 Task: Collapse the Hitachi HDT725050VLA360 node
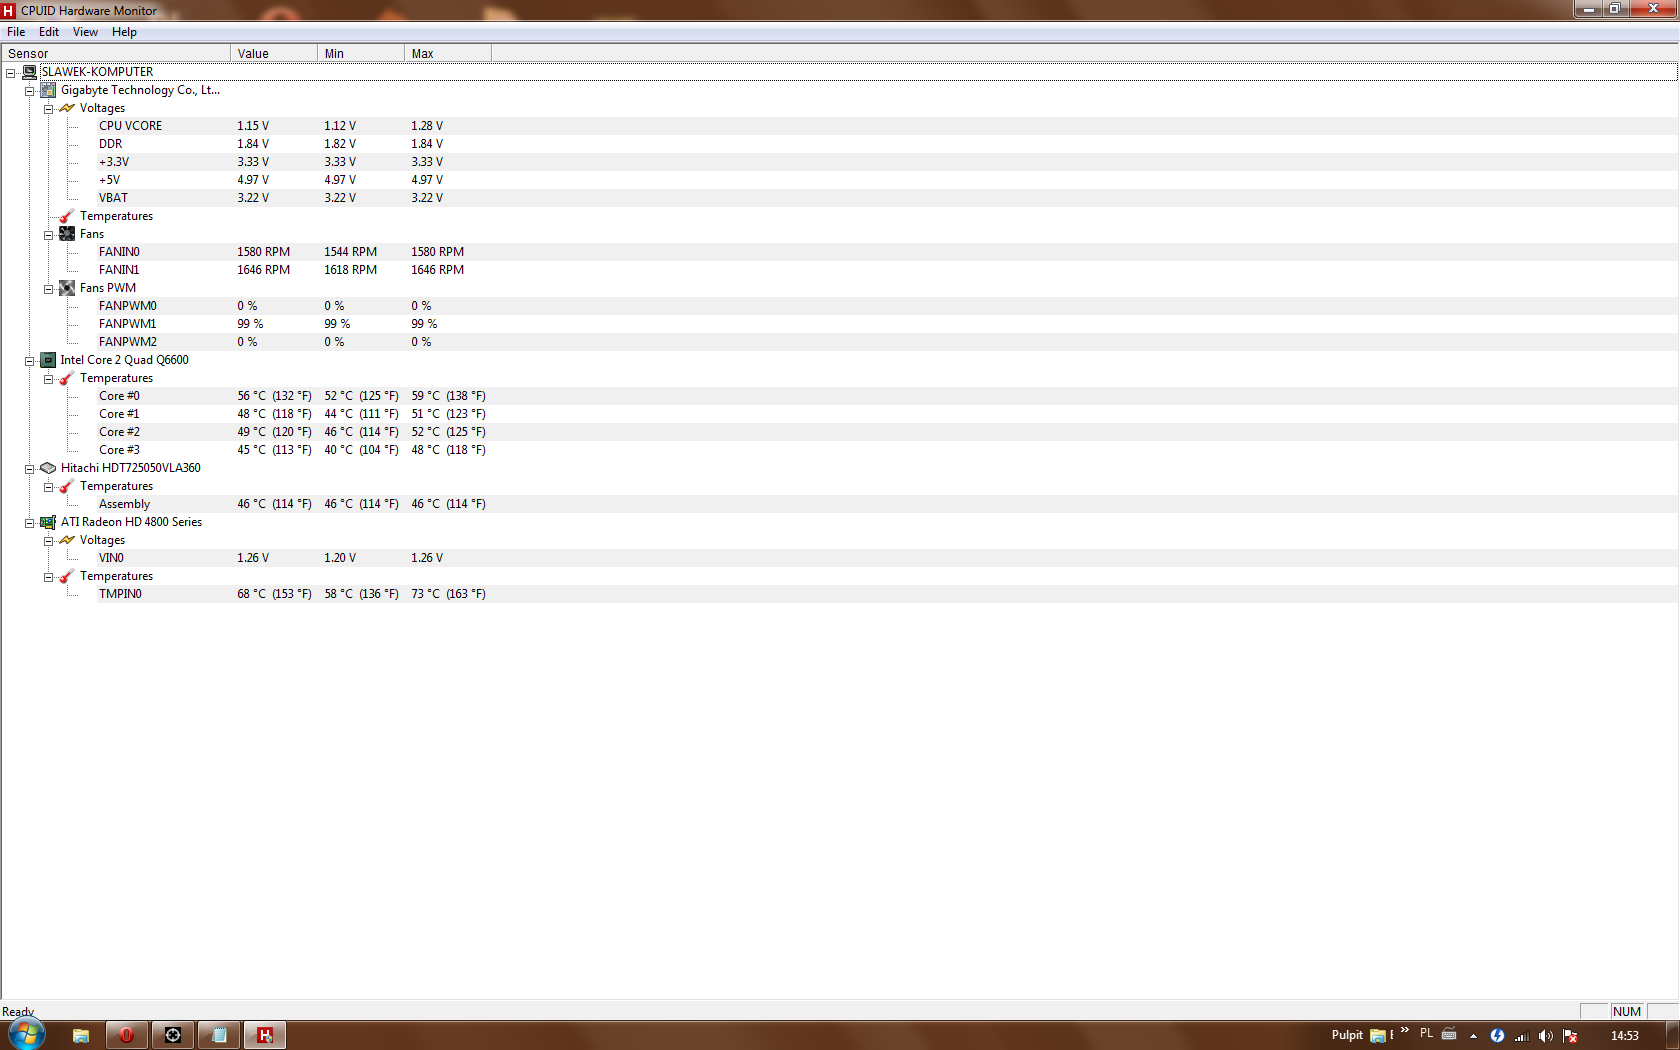coord(30,469)
